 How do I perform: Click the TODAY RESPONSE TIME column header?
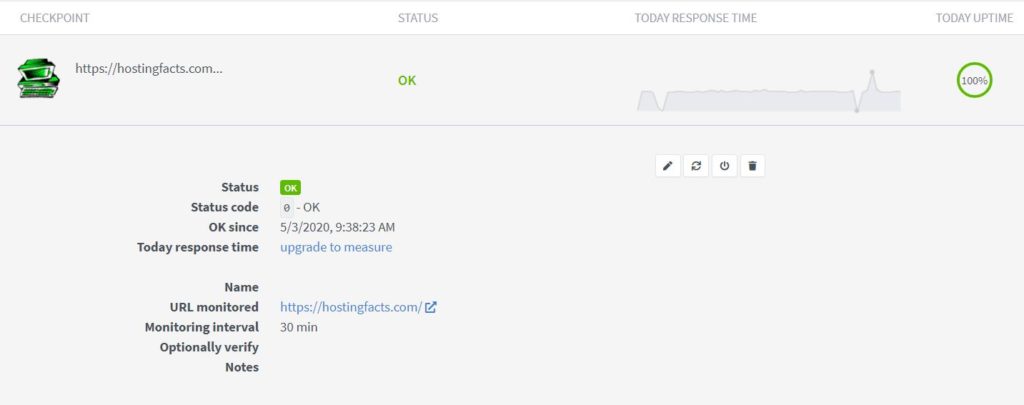[x=696, y=18]
